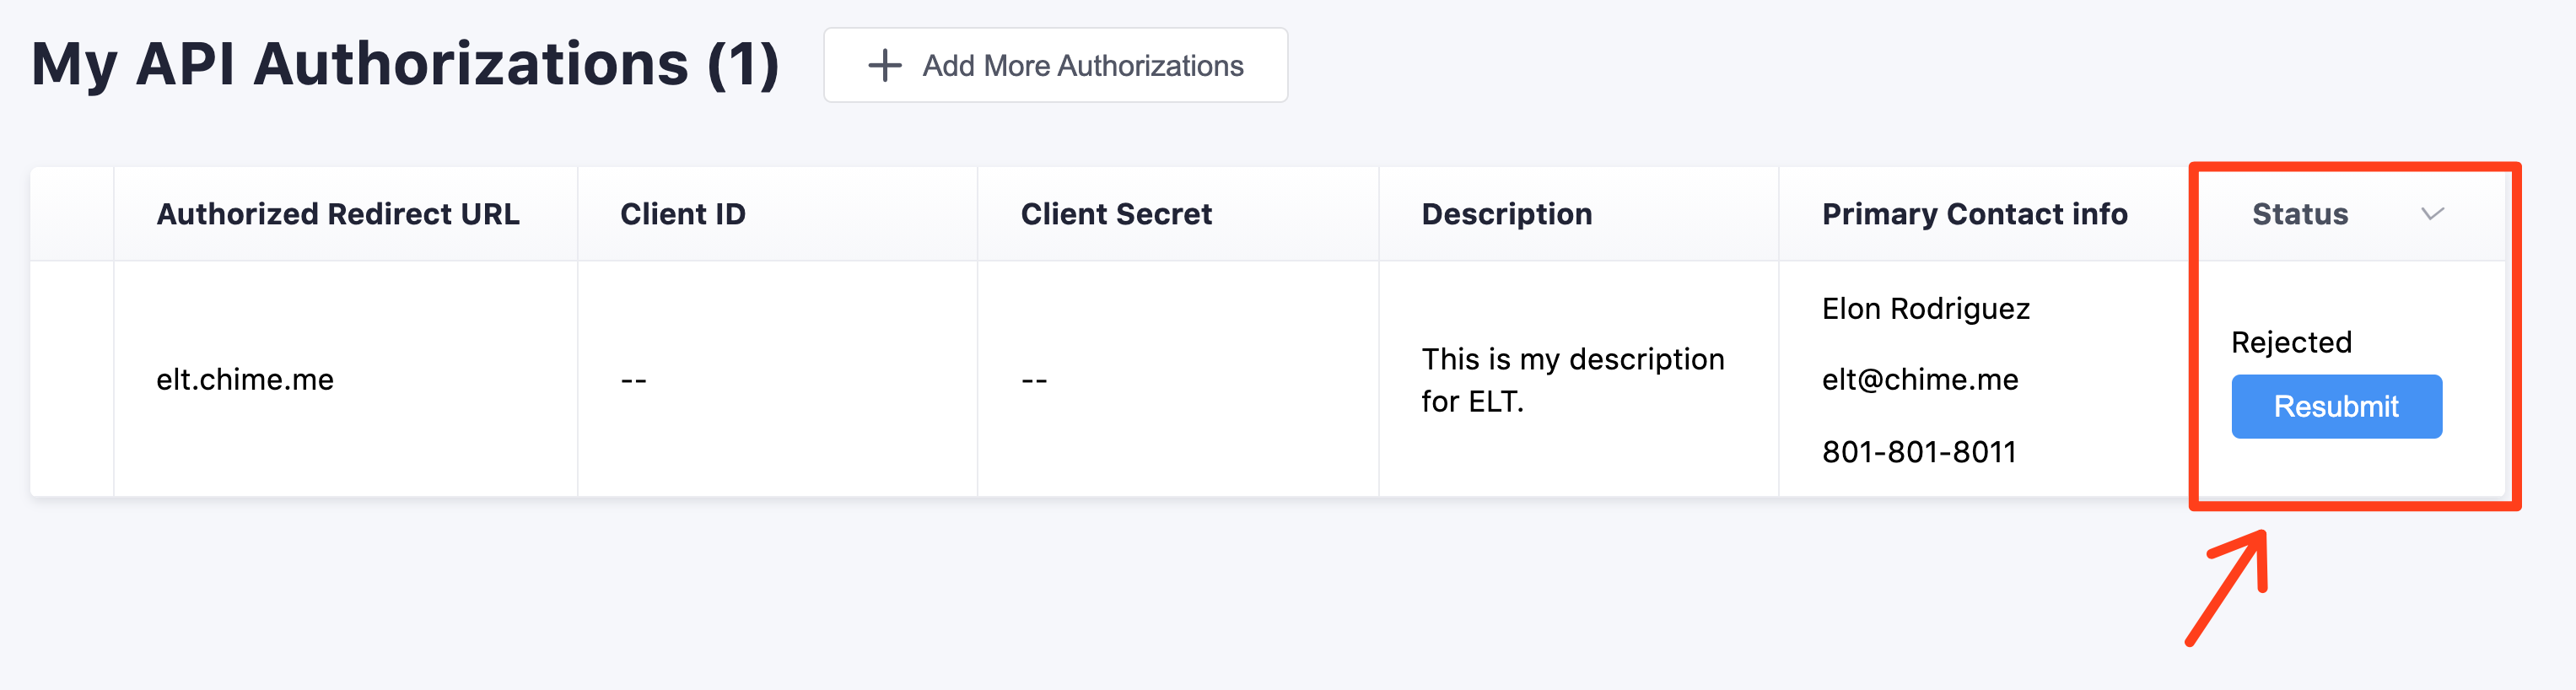
Task: Expand the Status column chevron
Action: [x=2432, y=214]
